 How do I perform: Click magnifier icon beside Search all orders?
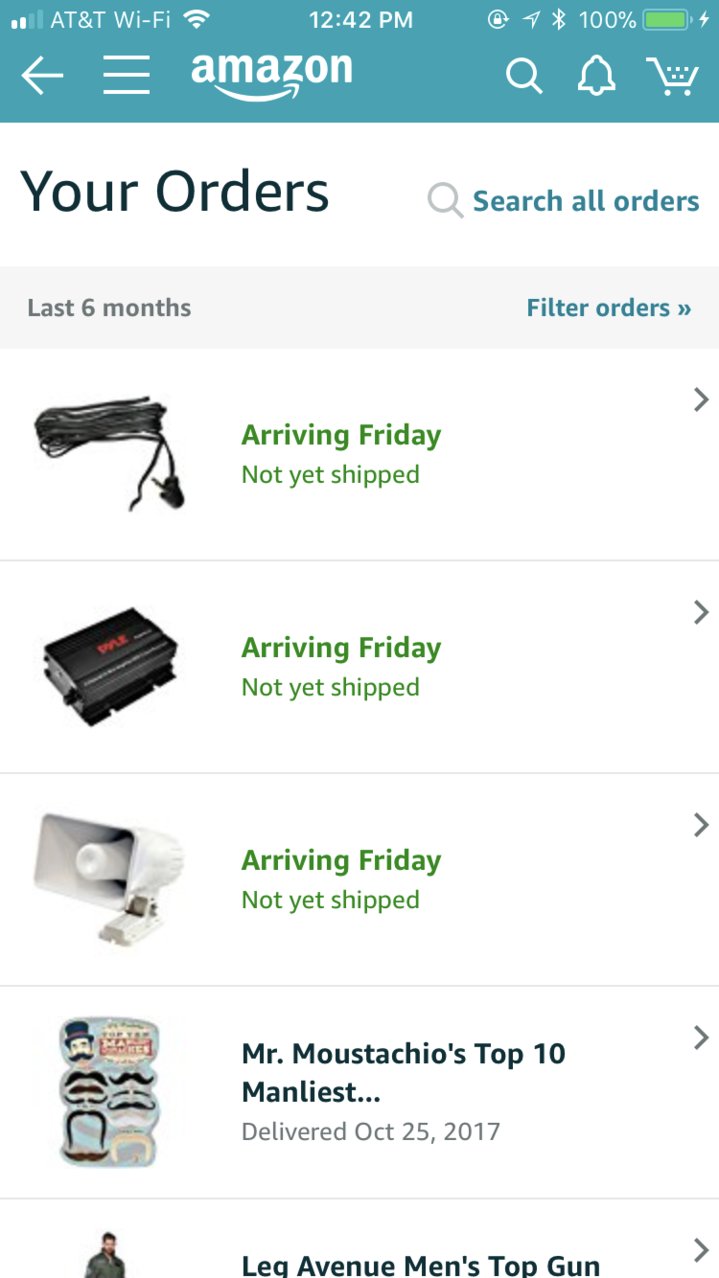tap(445, 201)
